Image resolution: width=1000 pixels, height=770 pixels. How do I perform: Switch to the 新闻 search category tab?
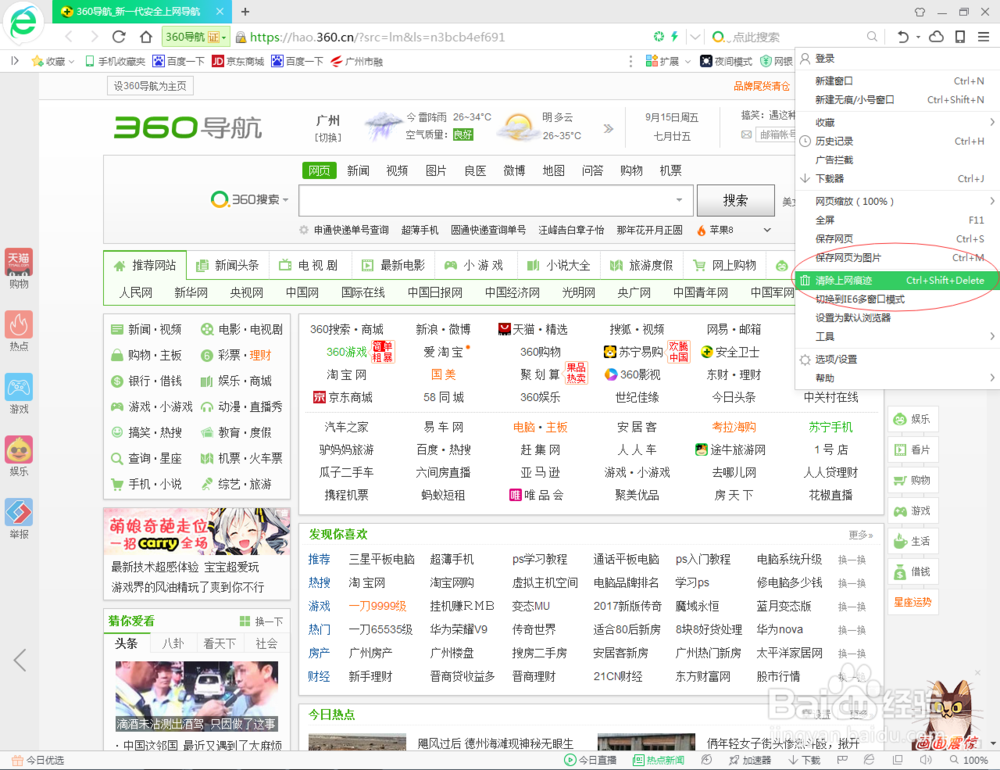point(359,170)
